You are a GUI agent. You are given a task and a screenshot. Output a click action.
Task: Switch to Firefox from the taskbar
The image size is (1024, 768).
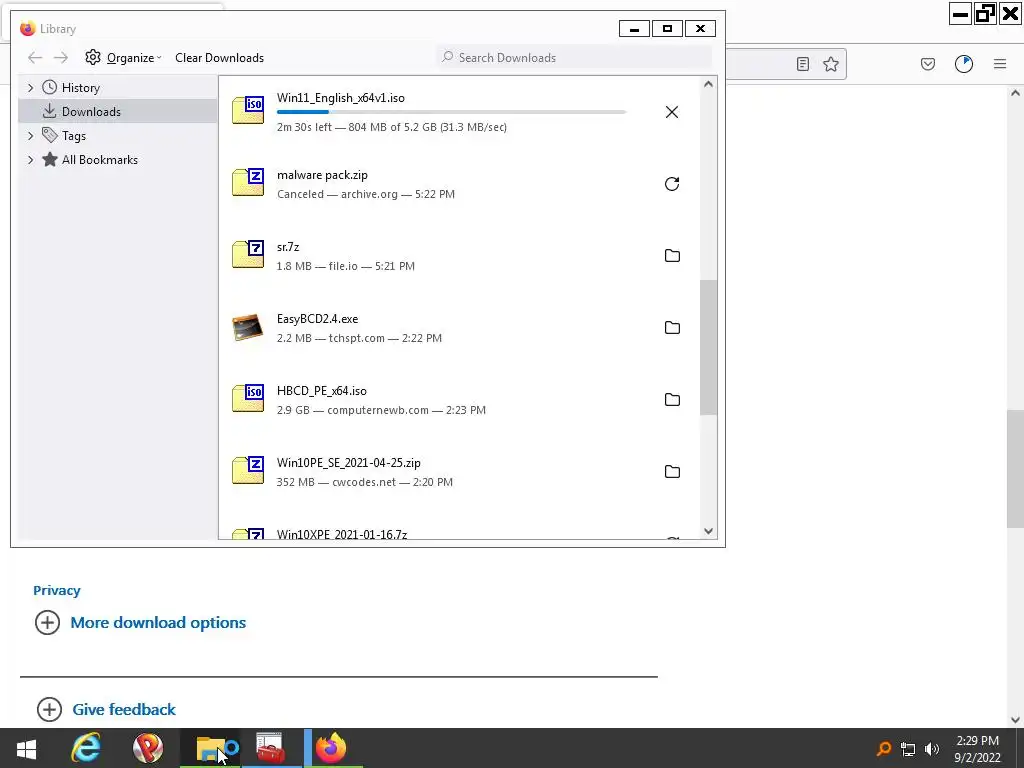[332, 748]
